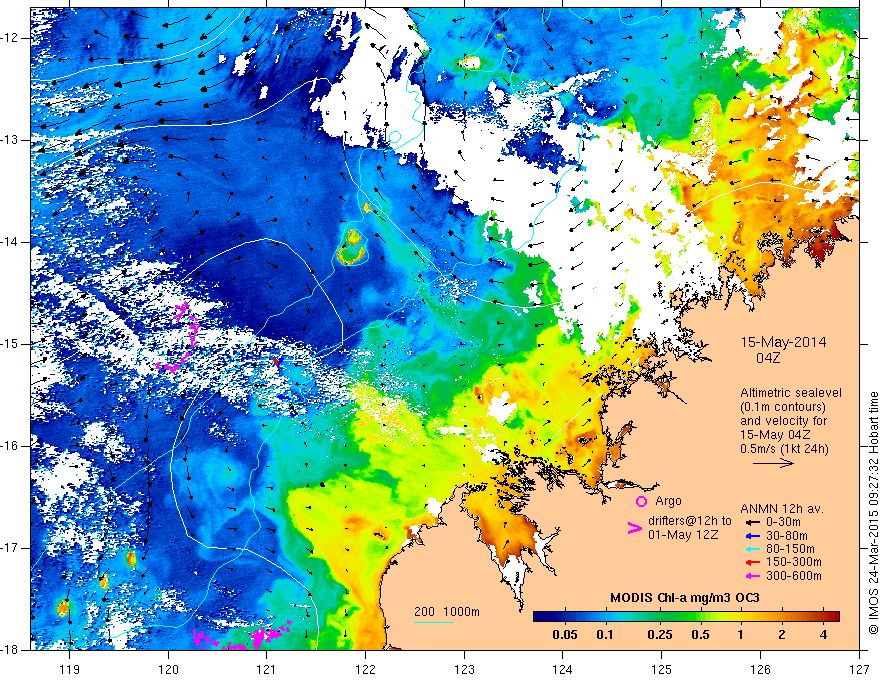Click the magenta 300-600m arrow in legend
The height and width of the screenshot is (680, 880).
coord(753,576)
